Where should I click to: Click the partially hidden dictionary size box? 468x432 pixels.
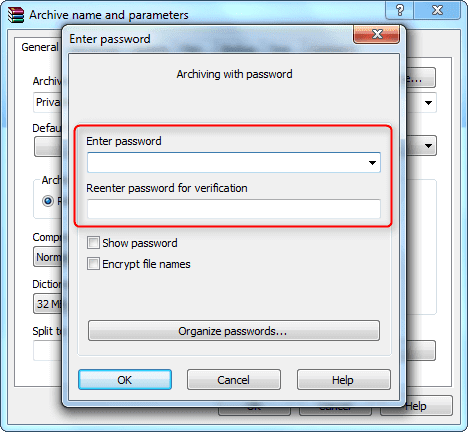(48, 304)
